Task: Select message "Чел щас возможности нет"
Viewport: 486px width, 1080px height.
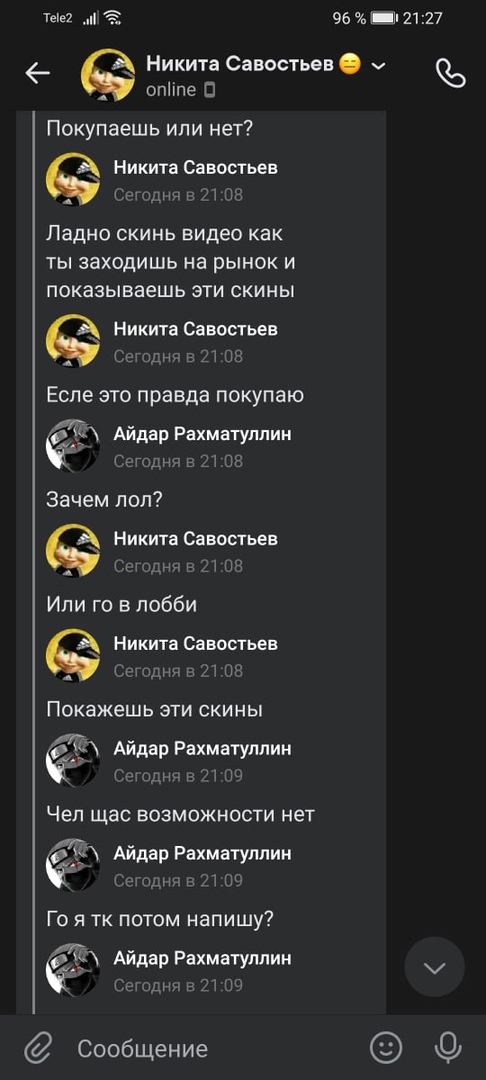Action: [180, 814]
